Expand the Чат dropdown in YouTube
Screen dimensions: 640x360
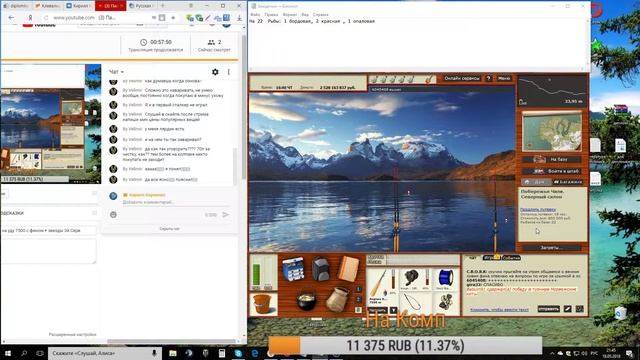pyautogui.click(x=117, y=72)
